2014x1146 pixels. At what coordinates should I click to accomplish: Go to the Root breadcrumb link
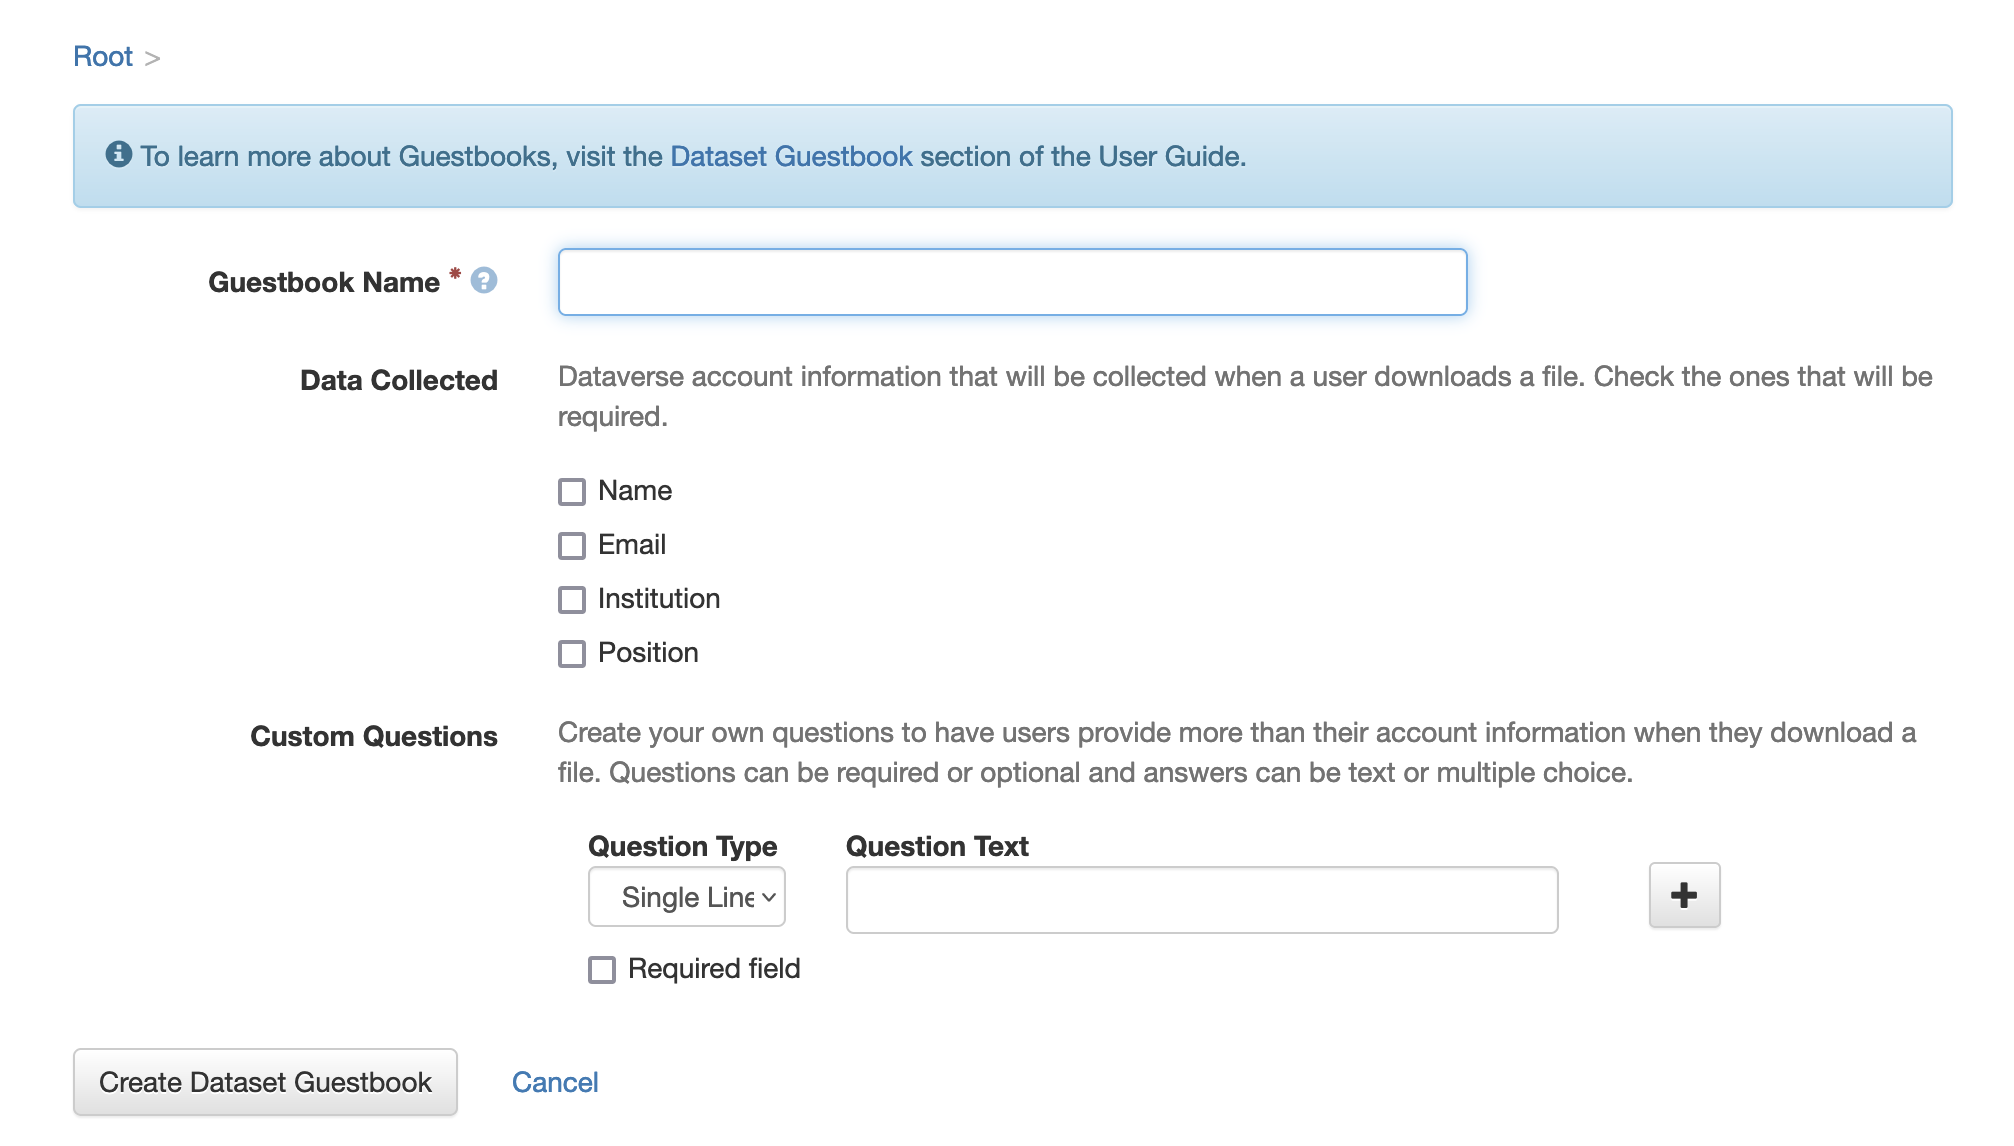(x=103, y=57)
